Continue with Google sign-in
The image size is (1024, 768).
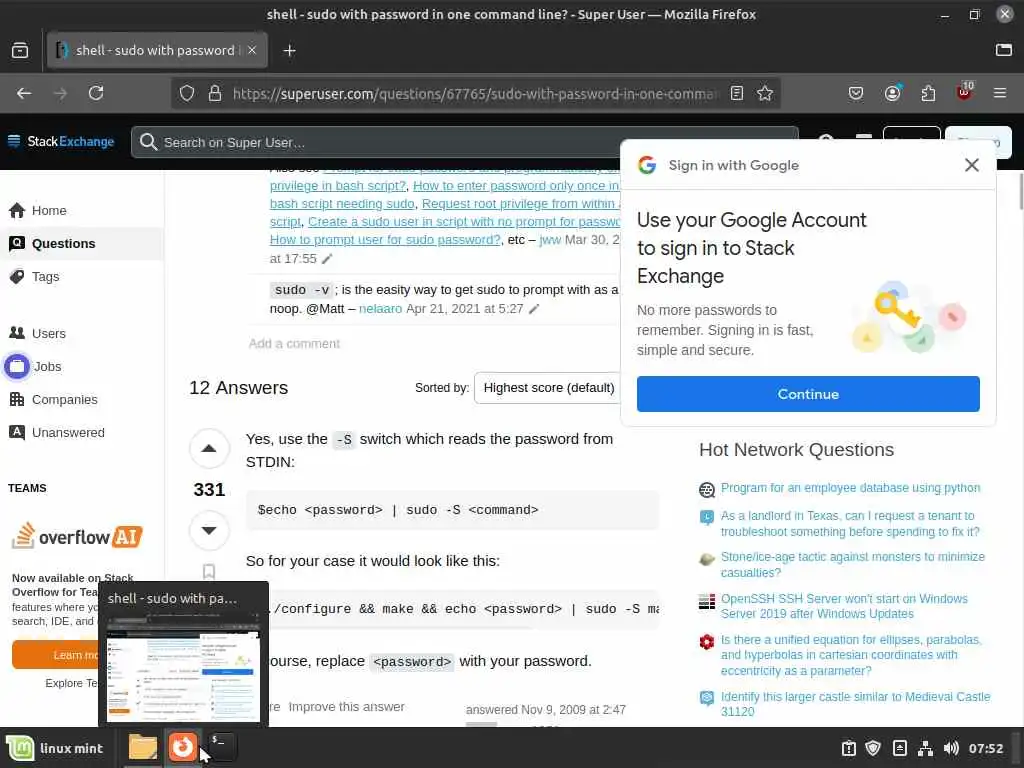[808, 394]
